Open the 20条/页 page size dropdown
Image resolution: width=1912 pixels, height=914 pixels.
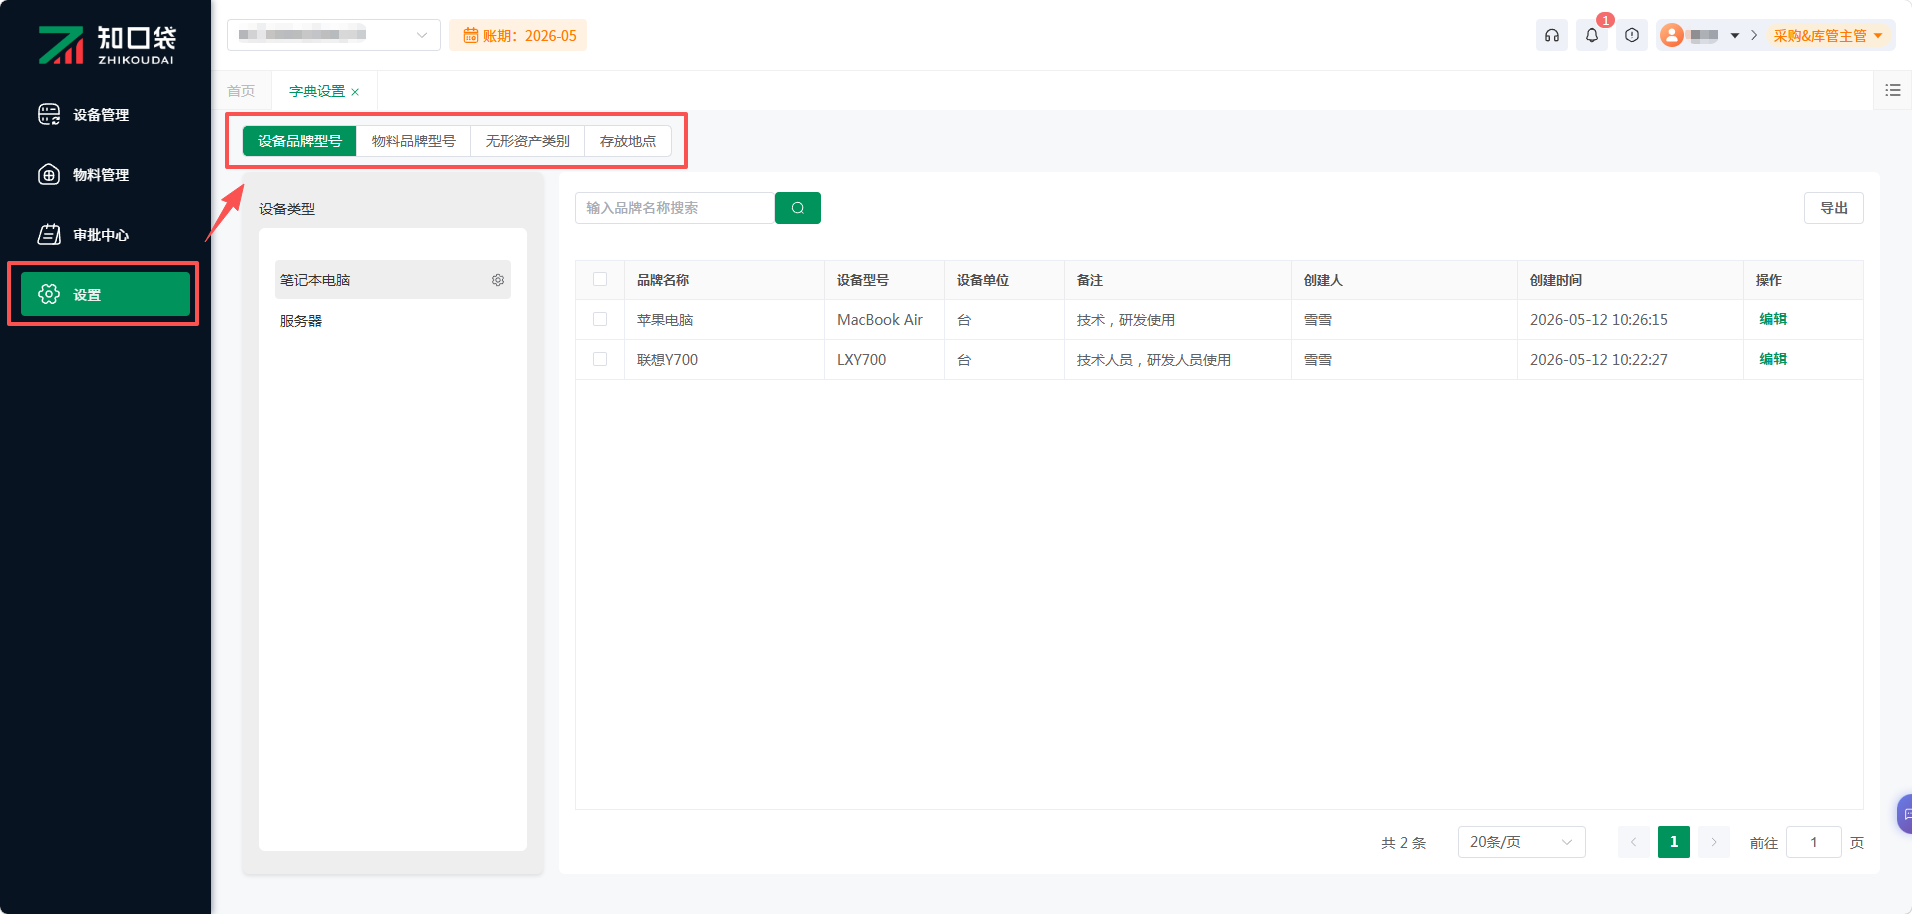point(1521,842)
